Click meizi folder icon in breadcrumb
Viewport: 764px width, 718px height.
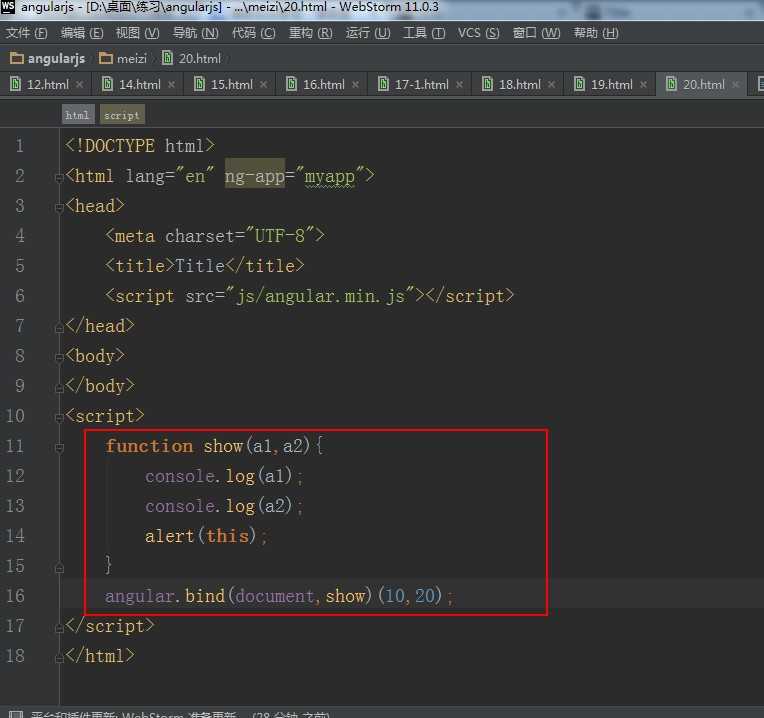[x=106, y=58]
